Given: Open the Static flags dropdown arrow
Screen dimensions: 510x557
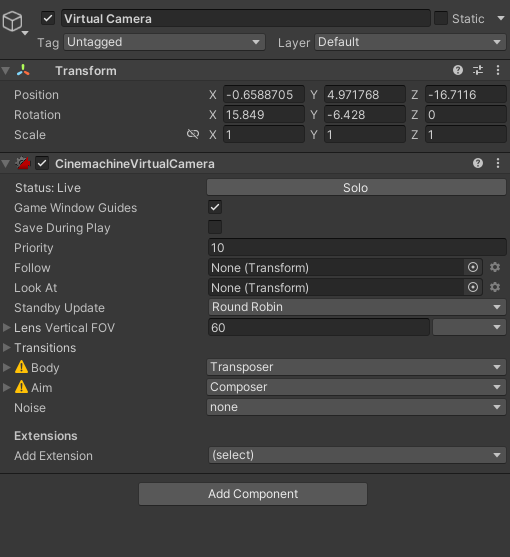Looking at the screenshot, I should tap(501, 18).
